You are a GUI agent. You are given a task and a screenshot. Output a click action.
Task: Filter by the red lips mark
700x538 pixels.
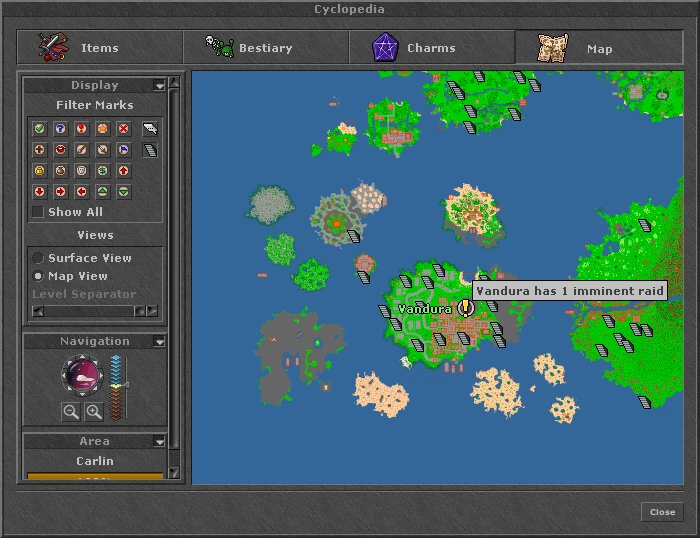(x=60, y=150)
